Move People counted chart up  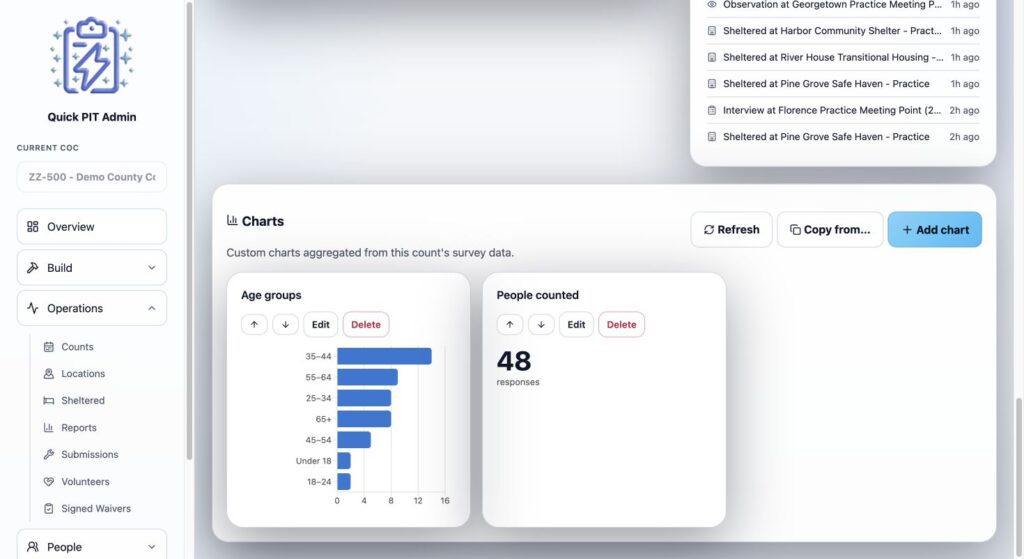pyautogui.click(x=510, y=325)
